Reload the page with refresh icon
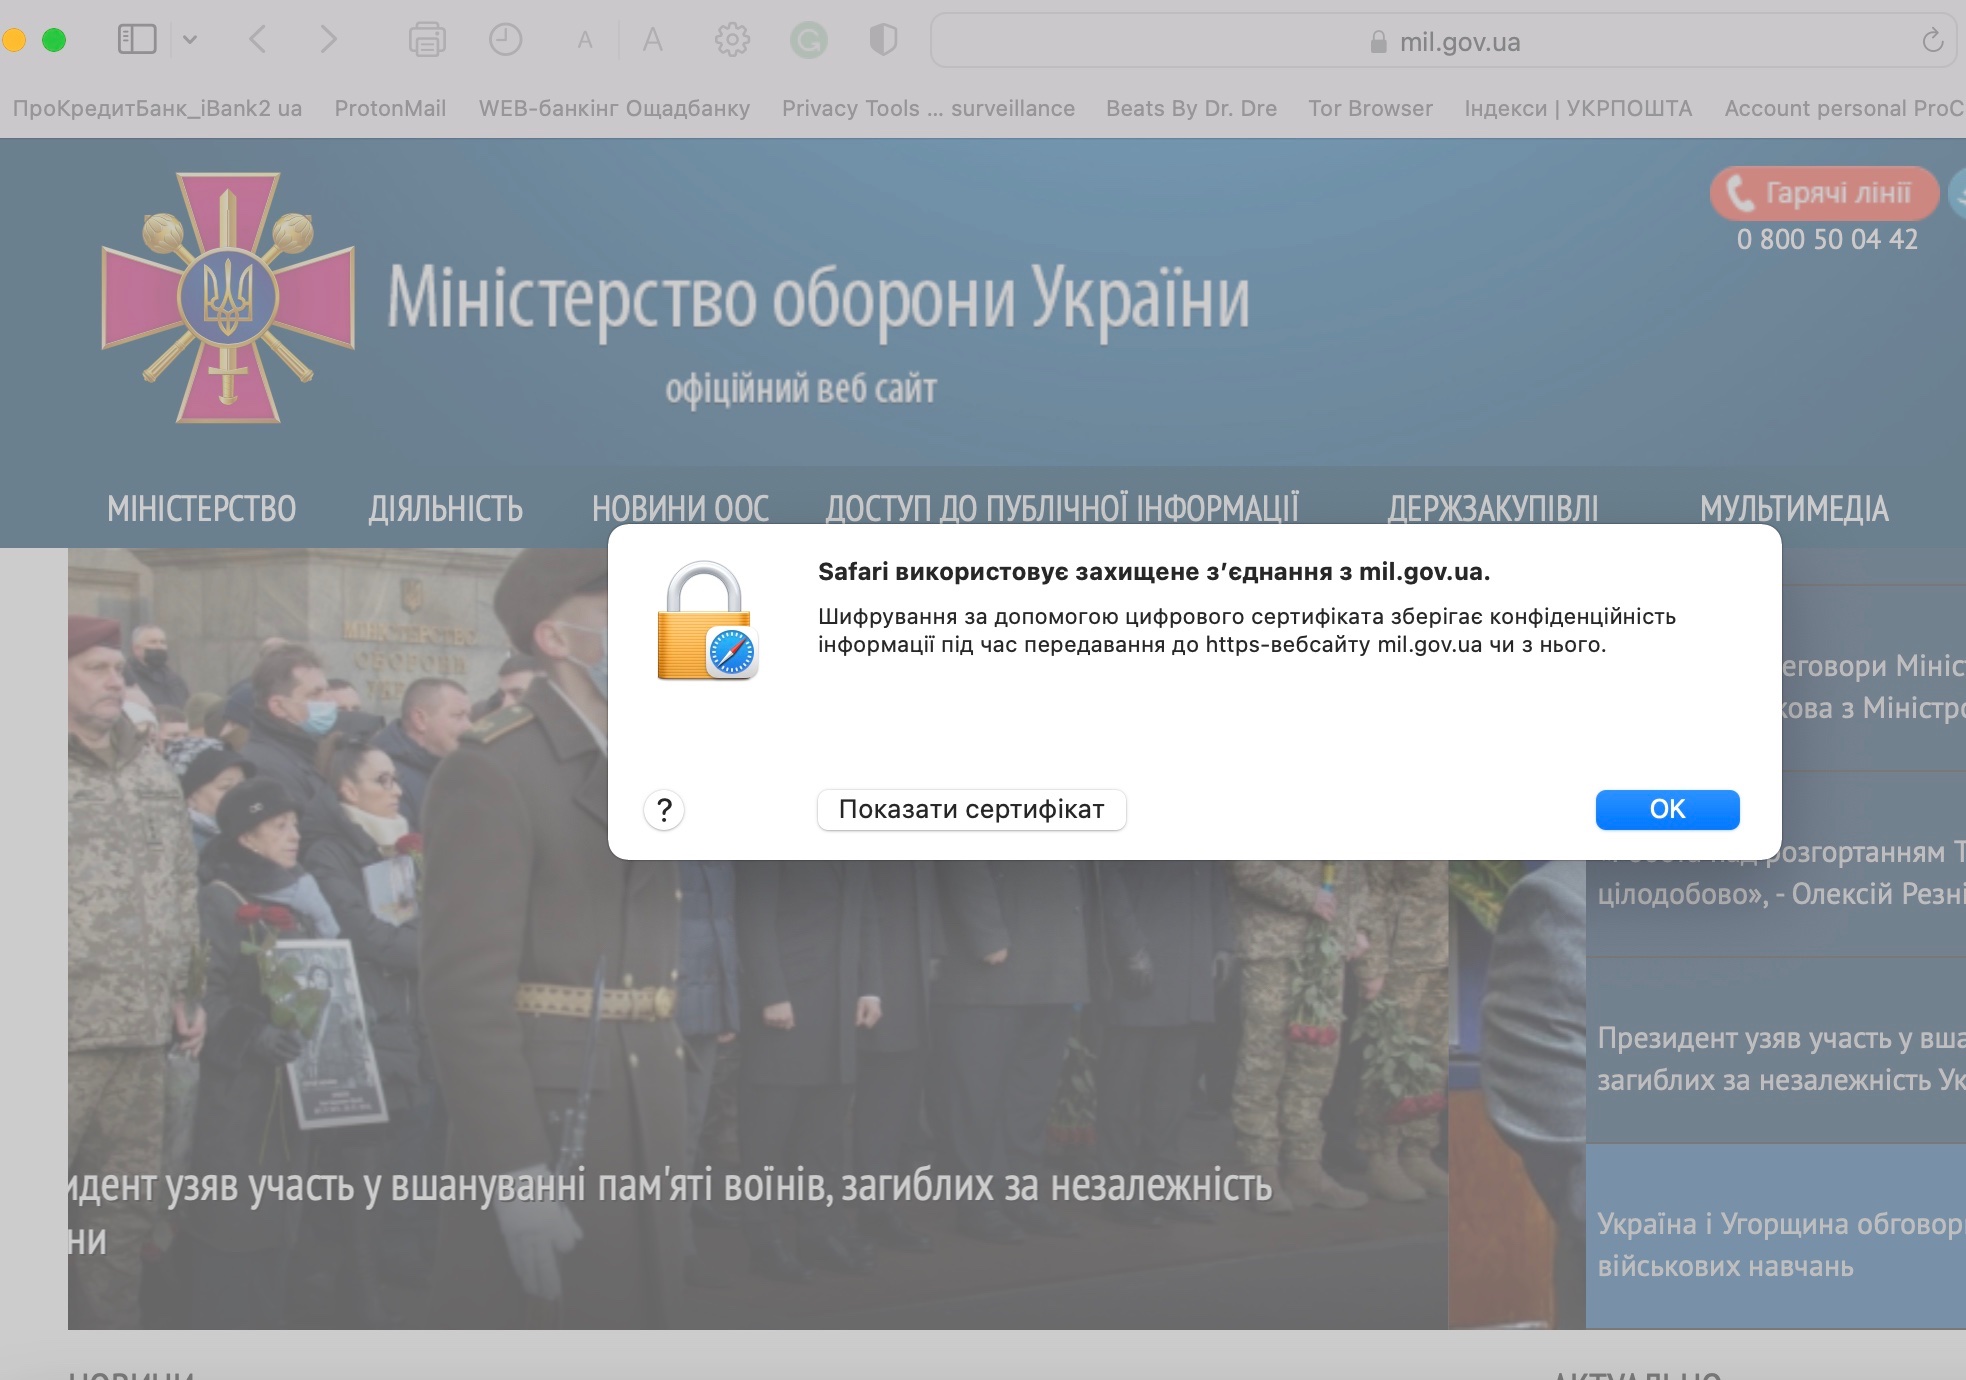This screenshot has height=1380, width=1966. (x=1932, y=41)
